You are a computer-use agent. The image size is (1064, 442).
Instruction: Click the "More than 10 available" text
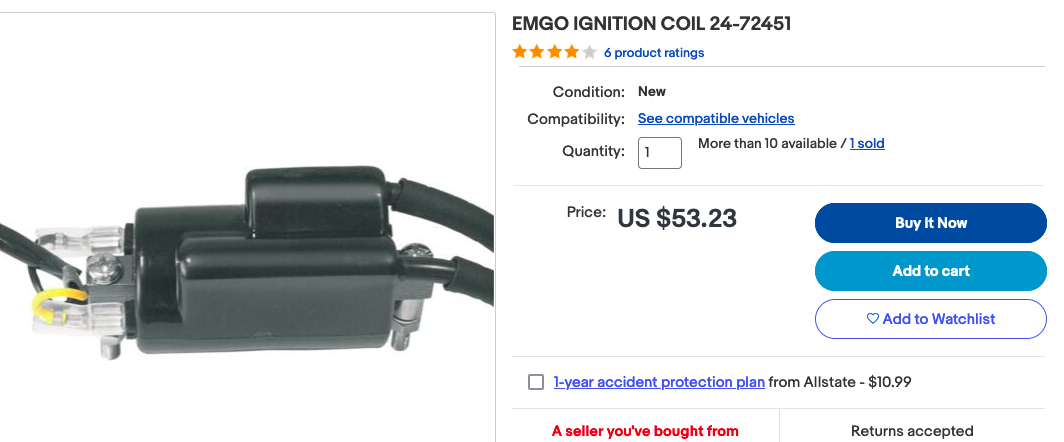(767, 143)
